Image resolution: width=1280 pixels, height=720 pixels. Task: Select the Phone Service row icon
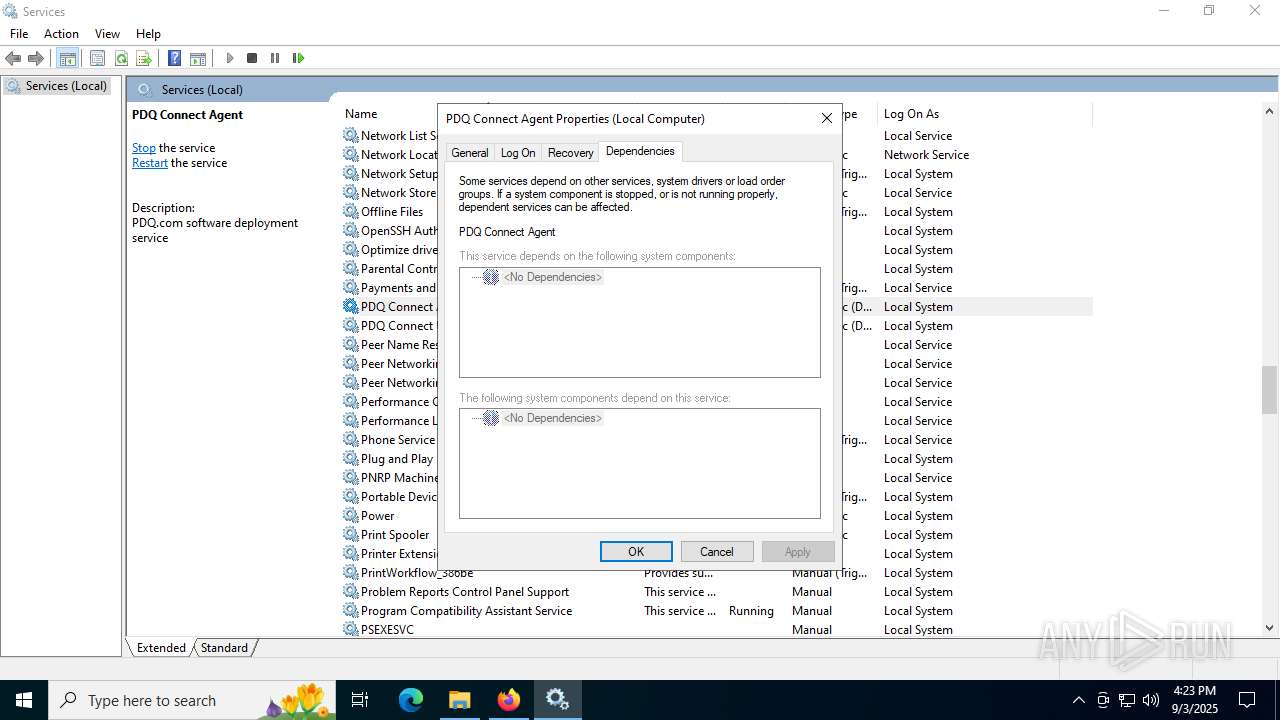351,439
